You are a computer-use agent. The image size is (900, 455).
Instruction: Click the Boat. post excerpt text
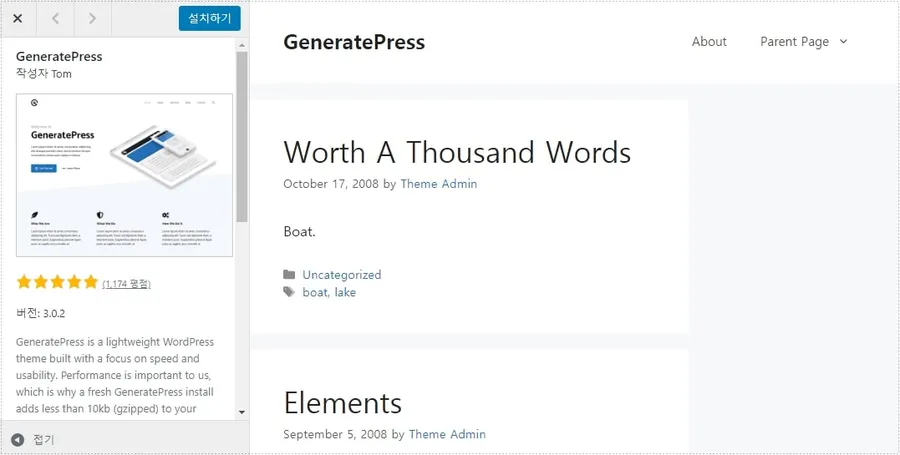[300, 232]
